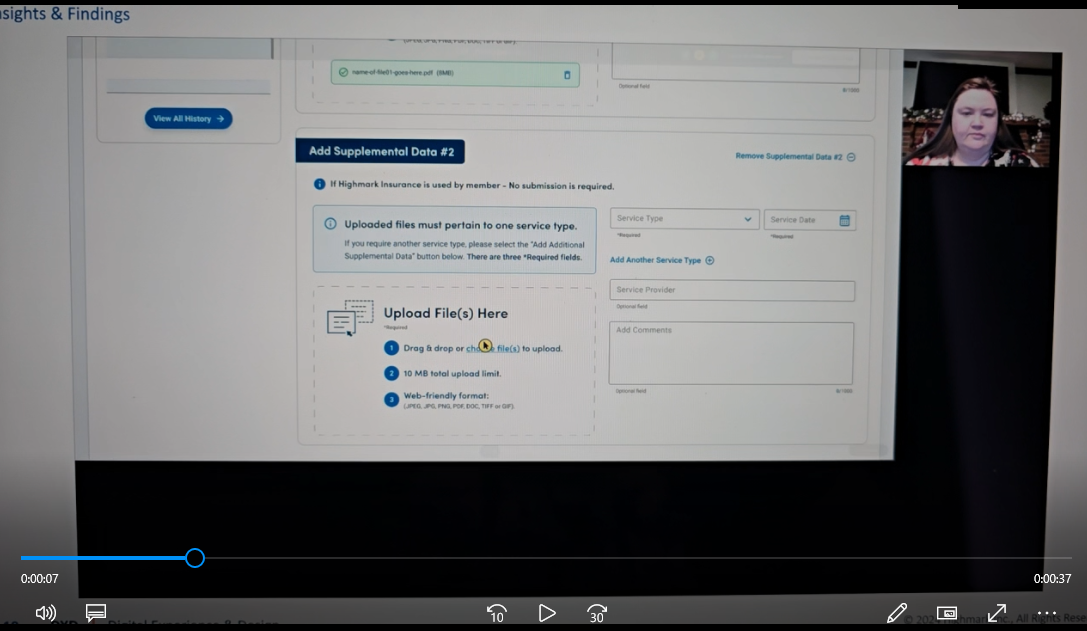This screenshot has width=1087, height=631.
Task: Click the pencil annotate icon
Action: pos(897,612)
